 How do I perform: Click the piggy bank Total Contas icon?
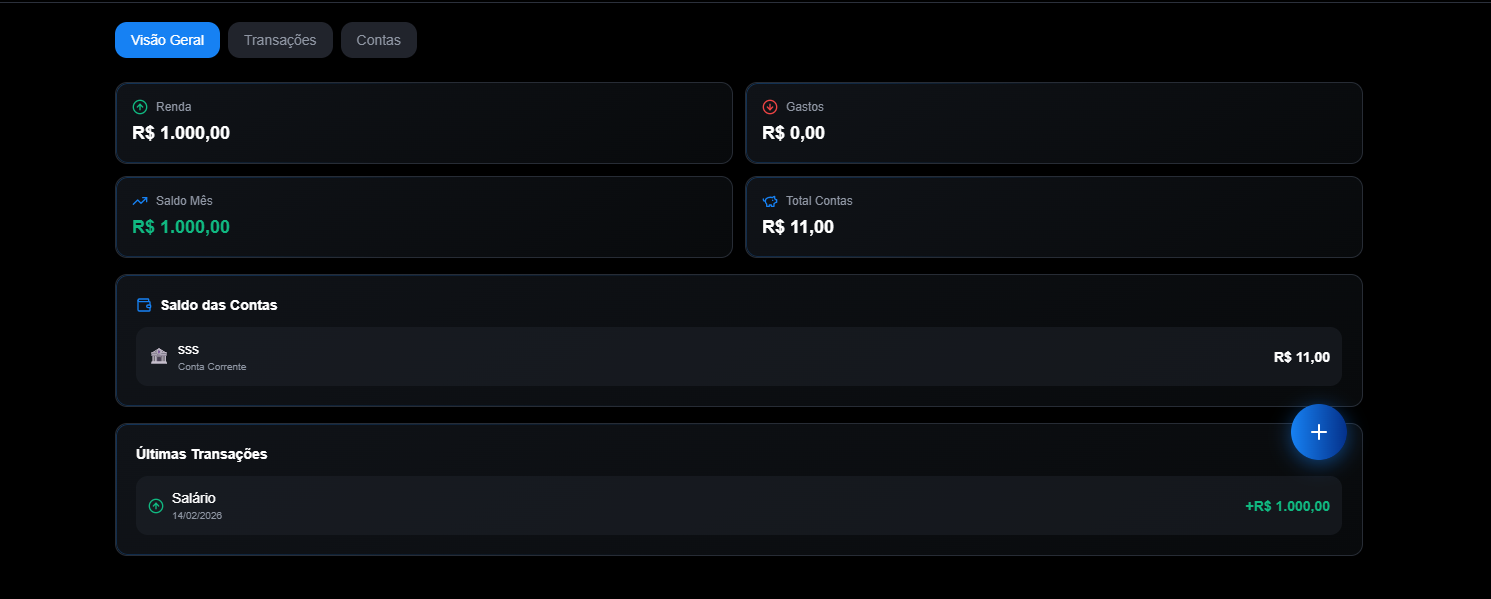click(x=770, y=201)
